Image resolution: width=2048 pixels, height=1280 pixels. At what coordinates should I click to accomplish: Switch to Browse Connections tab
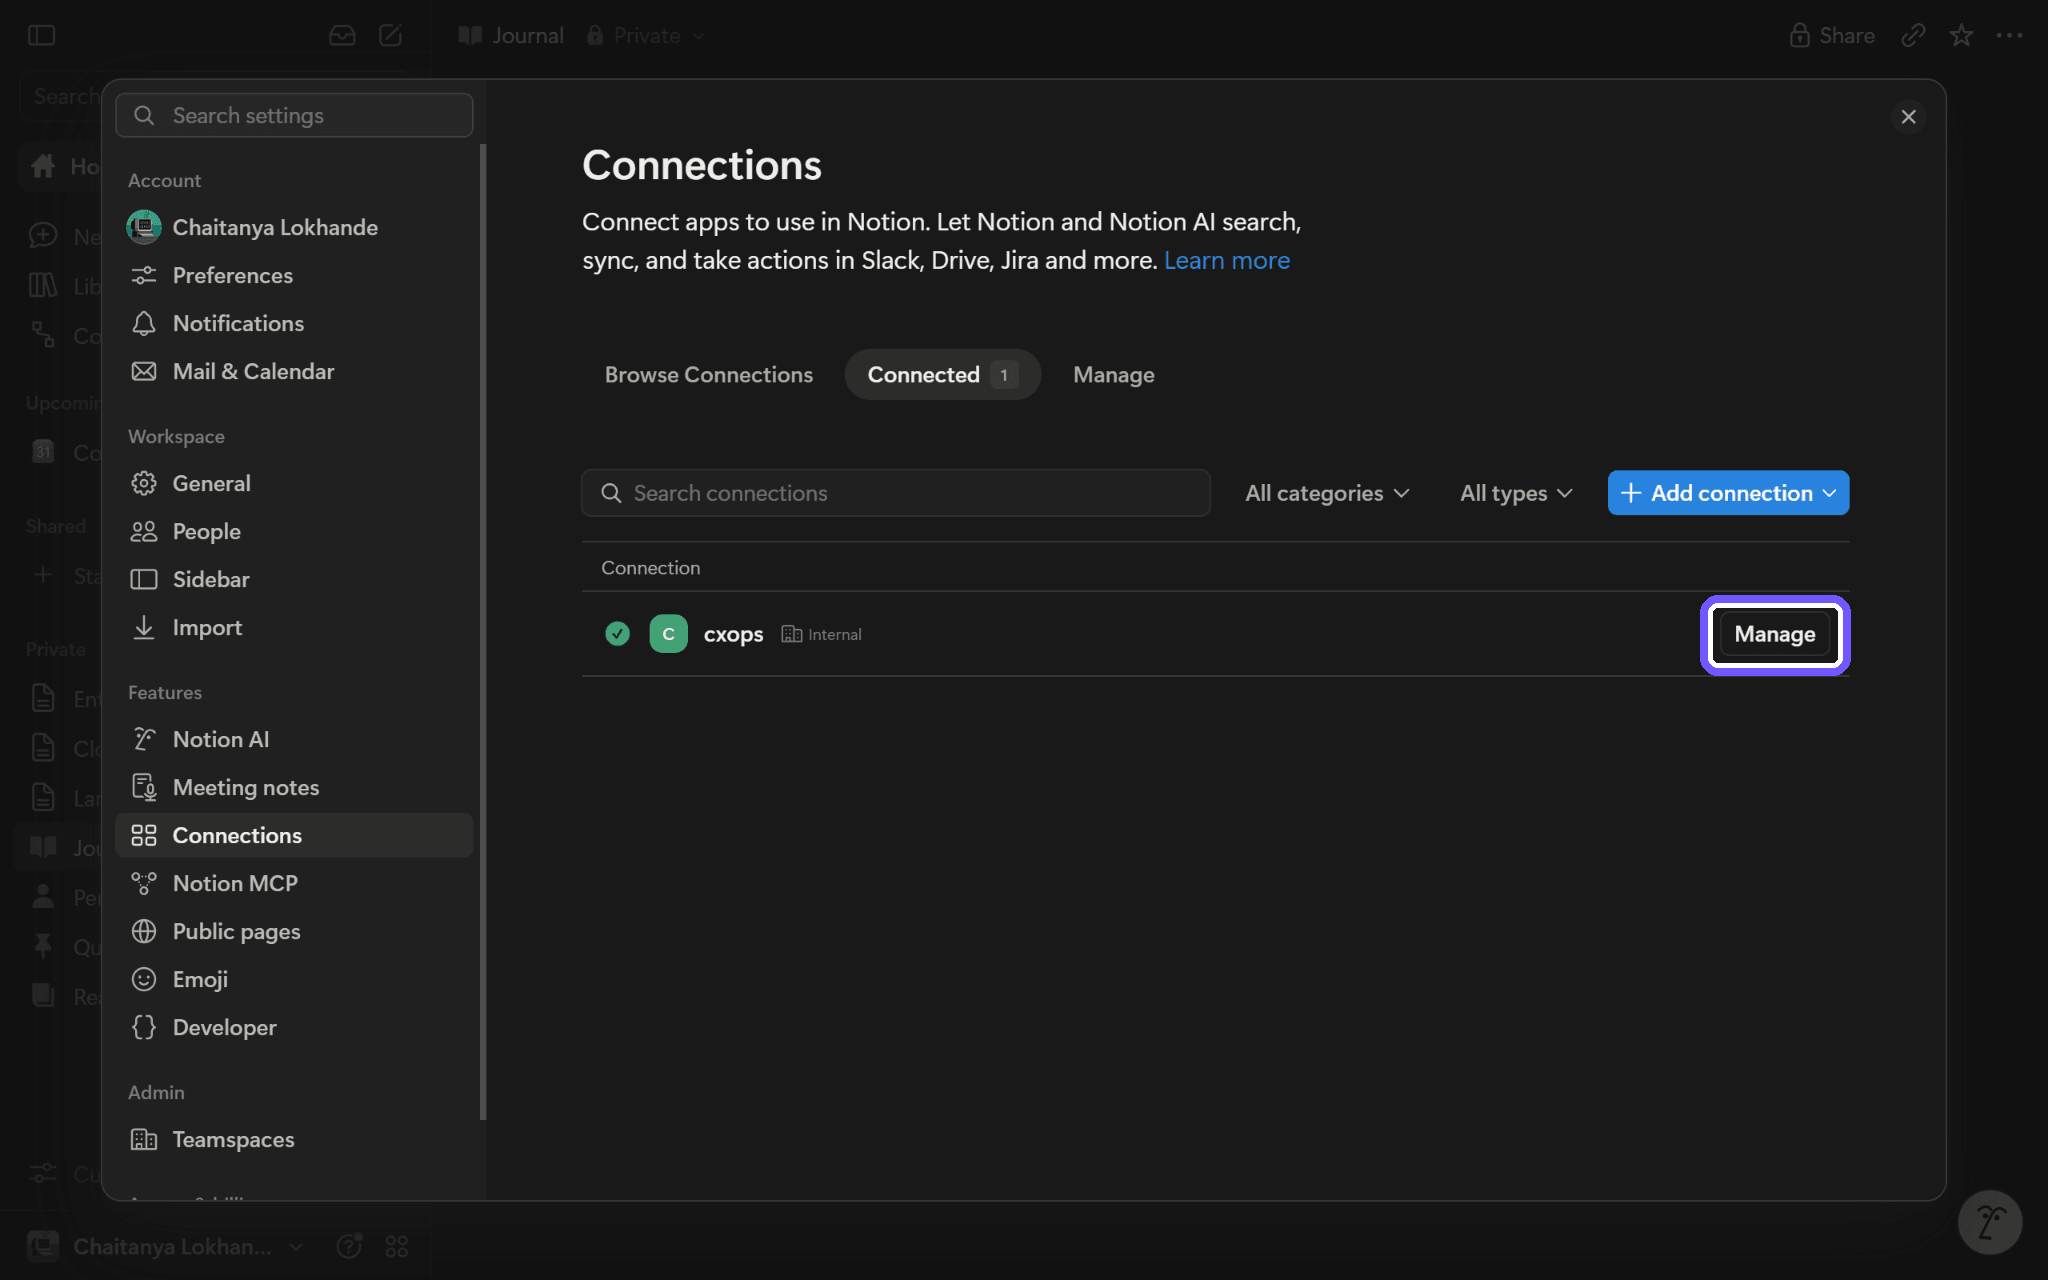pos(708,375)
